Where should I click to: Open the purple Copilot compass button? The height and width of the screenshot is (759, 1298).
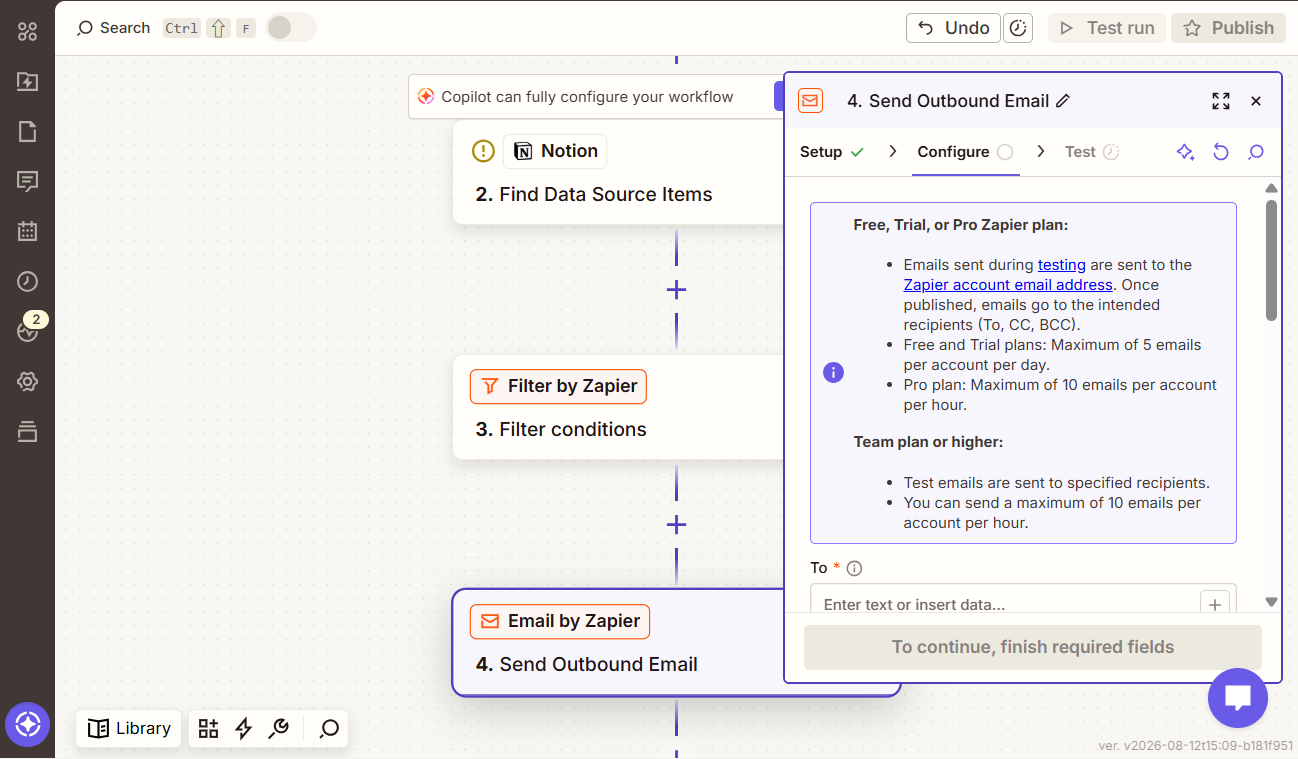(27, 724)
